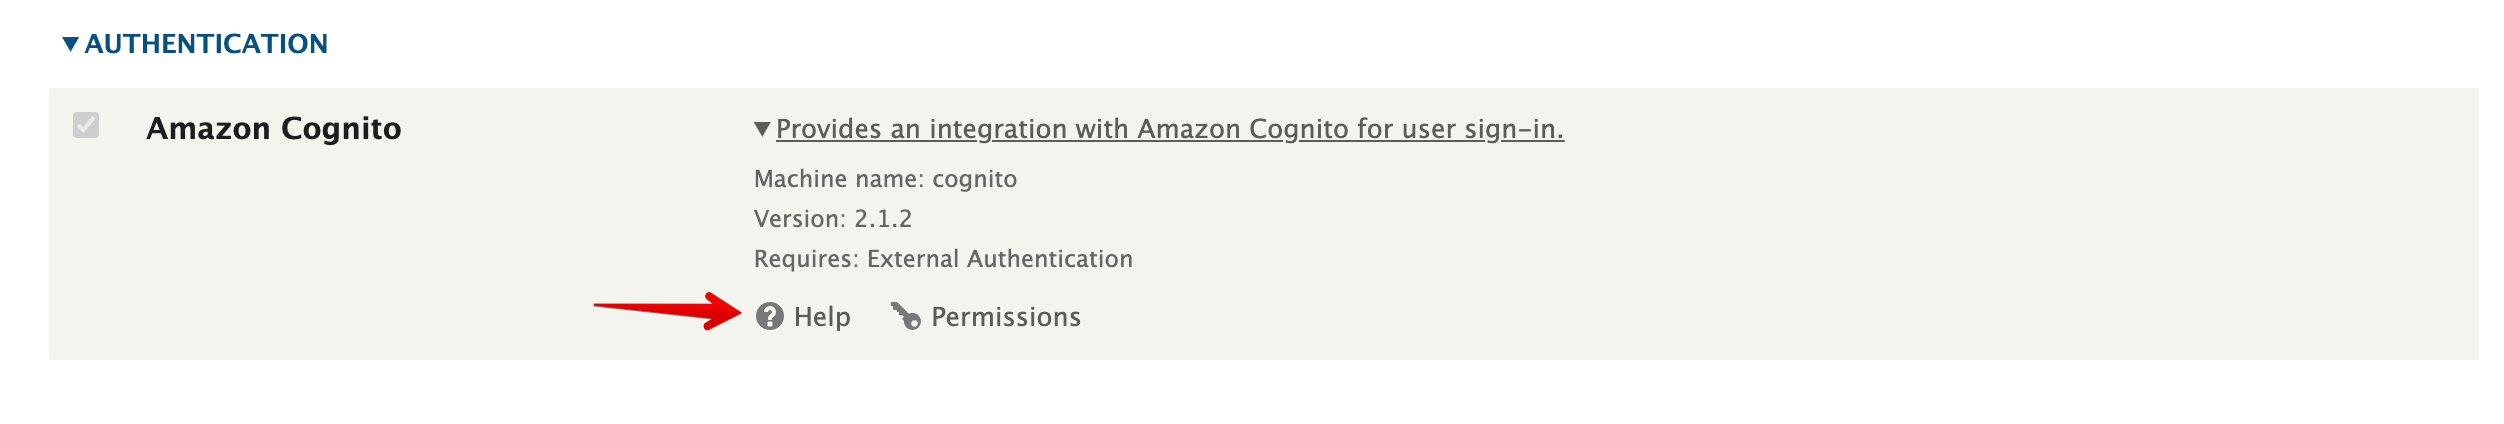
Task: Open the Help link for Amazon Cognito
Action: 822,317
